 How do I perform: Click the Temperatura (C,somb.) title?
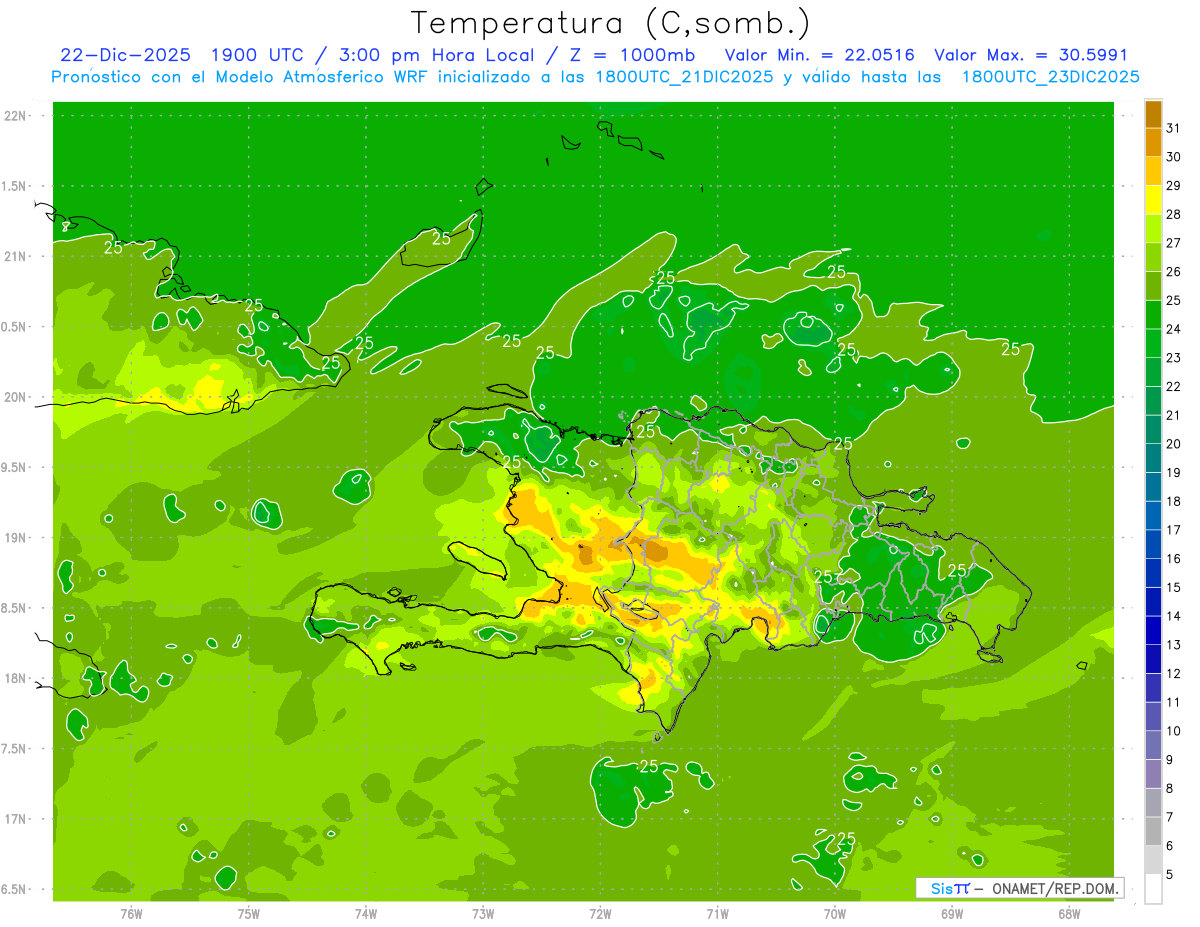point(611,22)
